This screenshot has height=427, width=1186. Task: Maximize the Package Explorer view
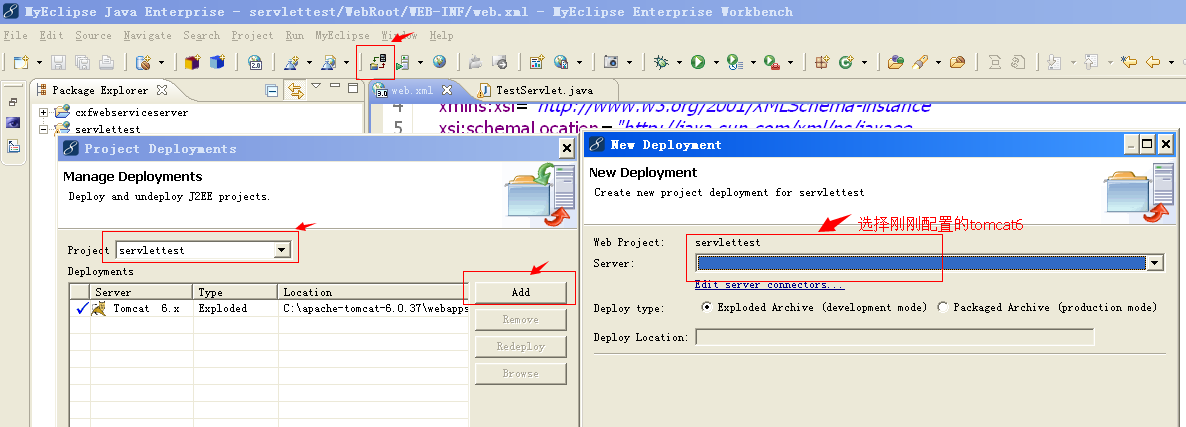pos(353,88)
